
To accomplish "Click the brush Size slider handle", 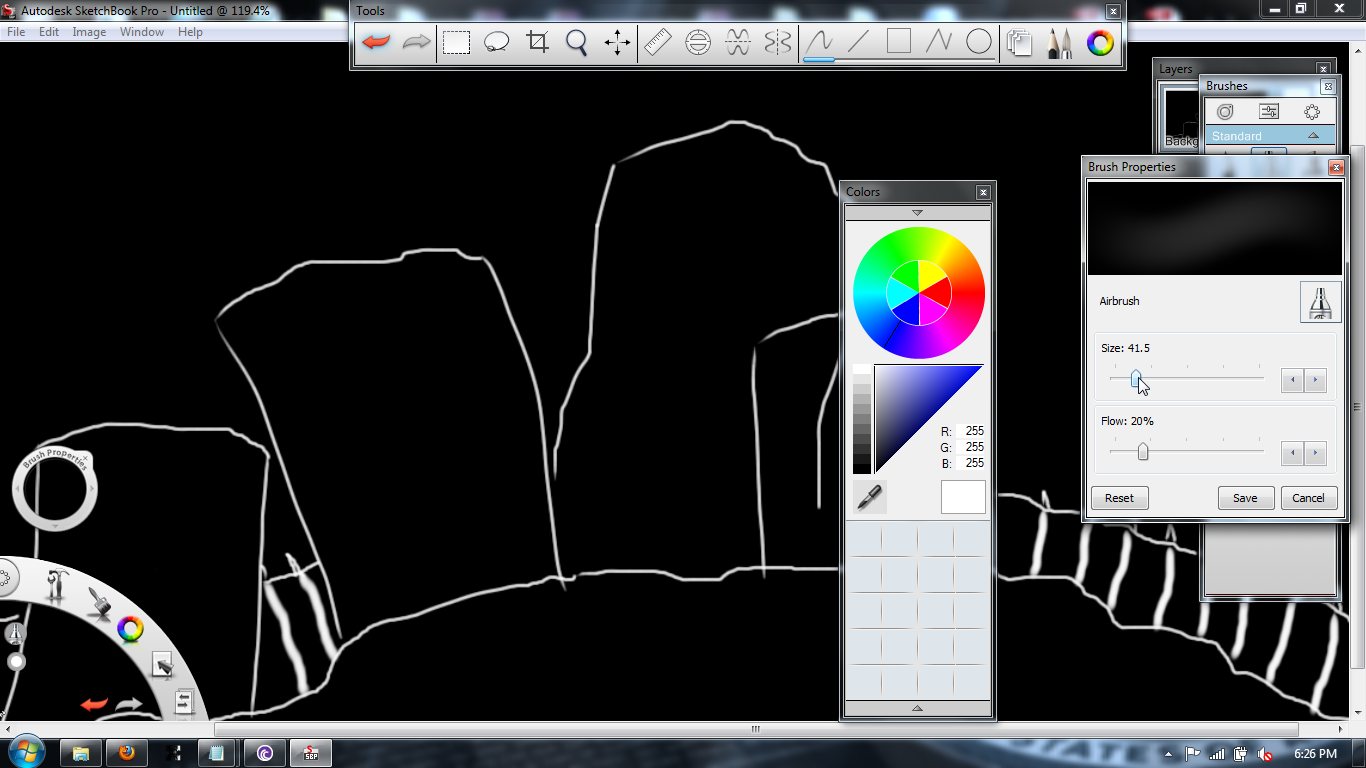I will [1136, 379].
